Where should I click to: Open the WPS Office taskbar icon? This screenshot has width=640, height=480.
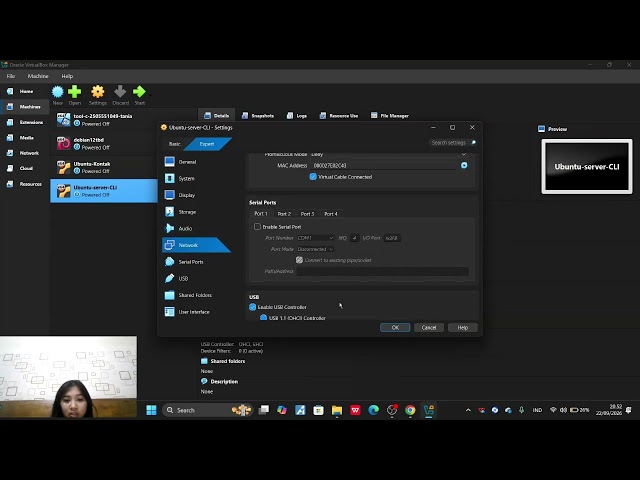(355, 410)
